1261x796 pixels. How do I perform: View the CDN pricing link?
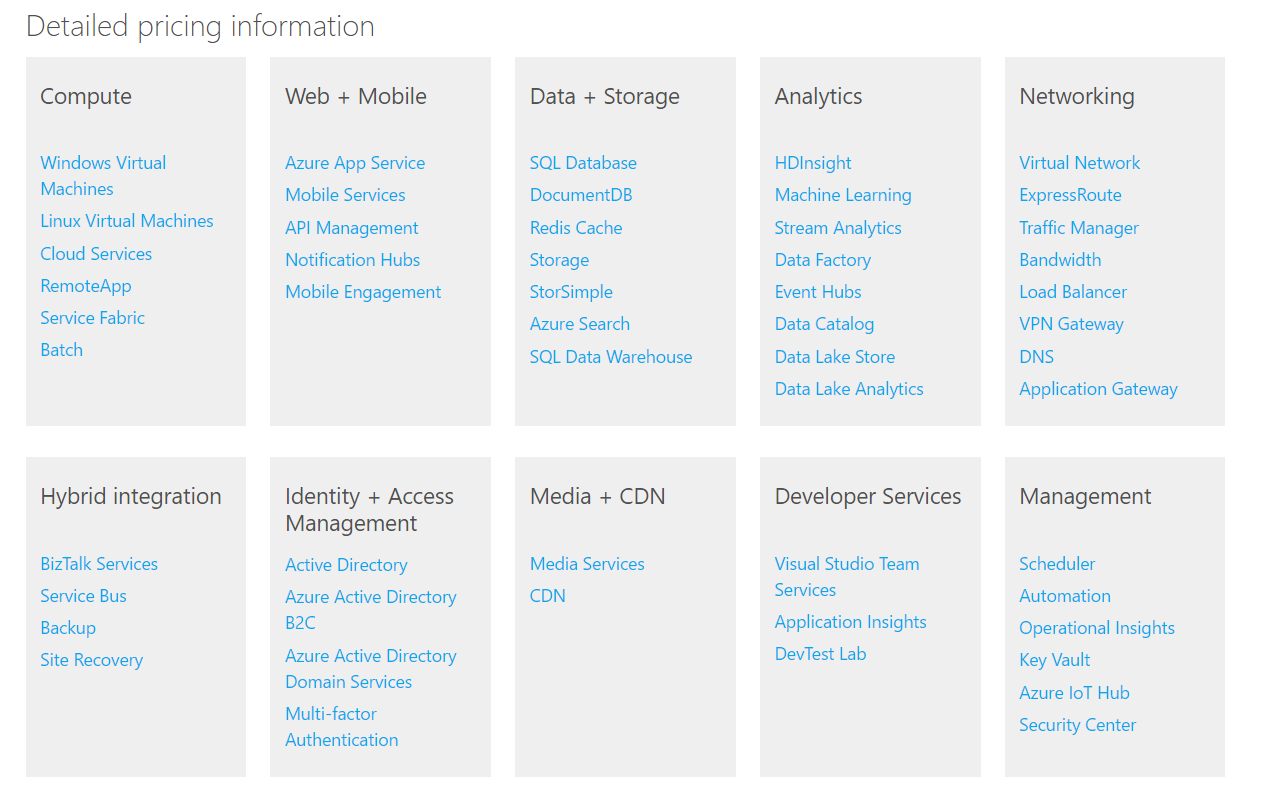(546, 595)
